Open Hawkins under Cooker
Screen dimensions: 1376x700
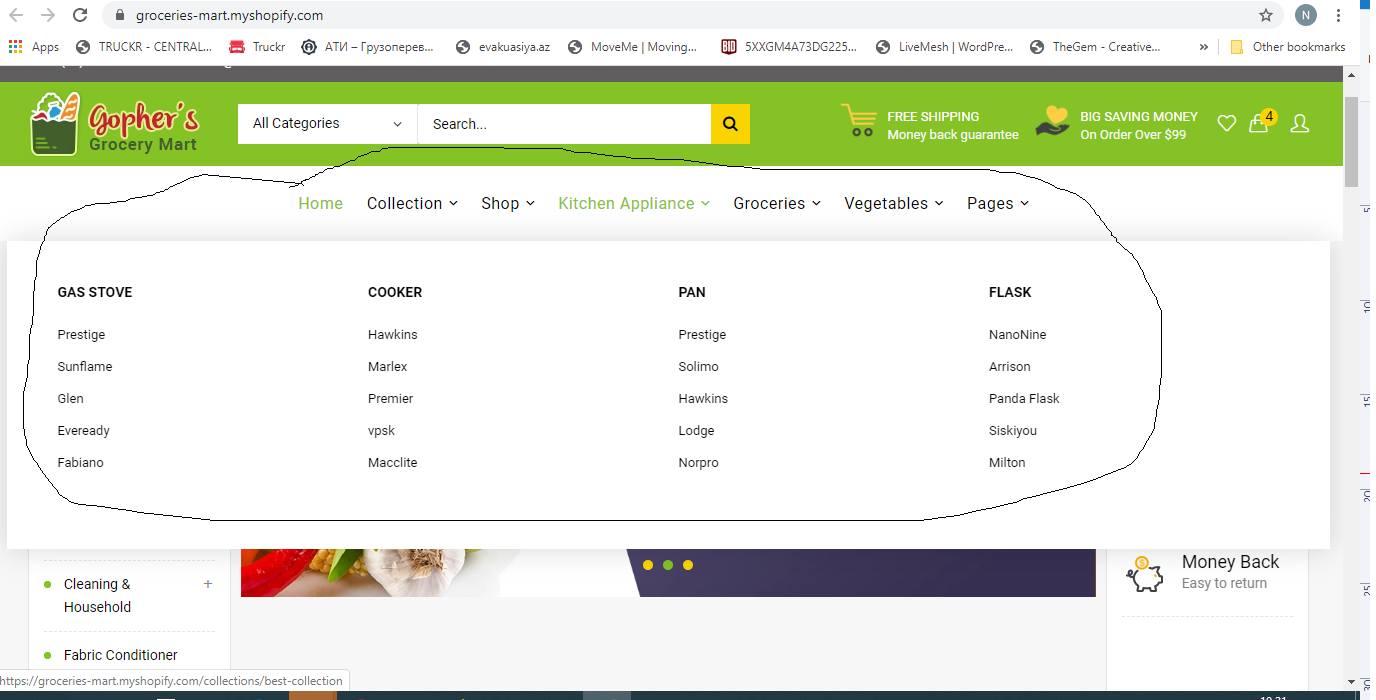(393, 335)
